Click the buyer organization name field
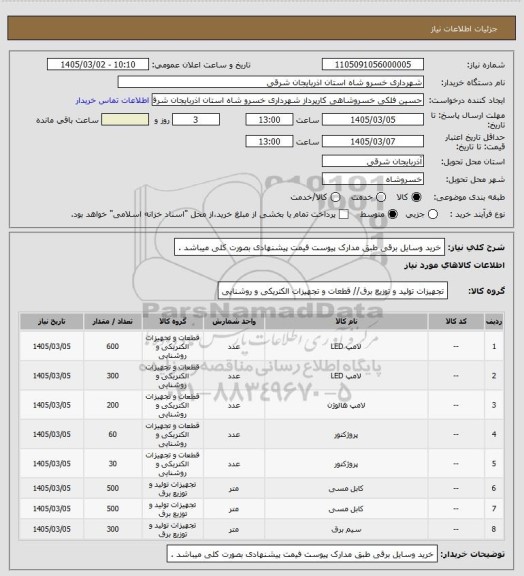This screenshot has width=524, height=576. pos(270,82)
